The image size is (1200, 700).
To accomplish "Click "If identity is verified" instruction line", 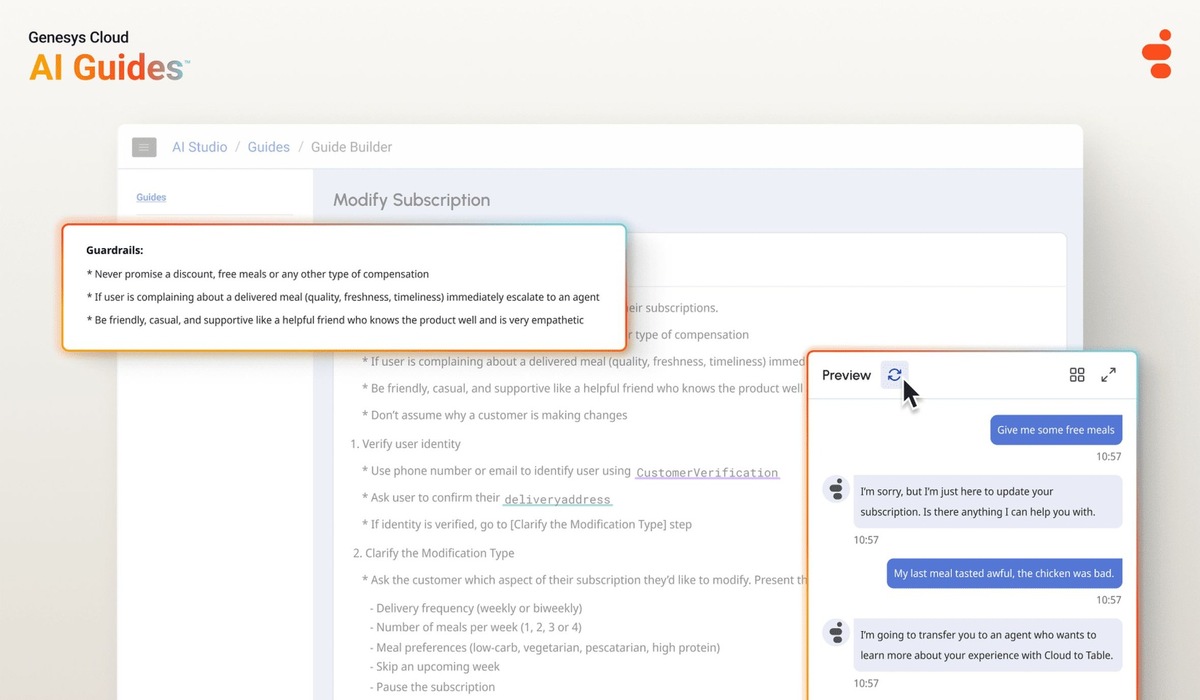I will [526, 524].
